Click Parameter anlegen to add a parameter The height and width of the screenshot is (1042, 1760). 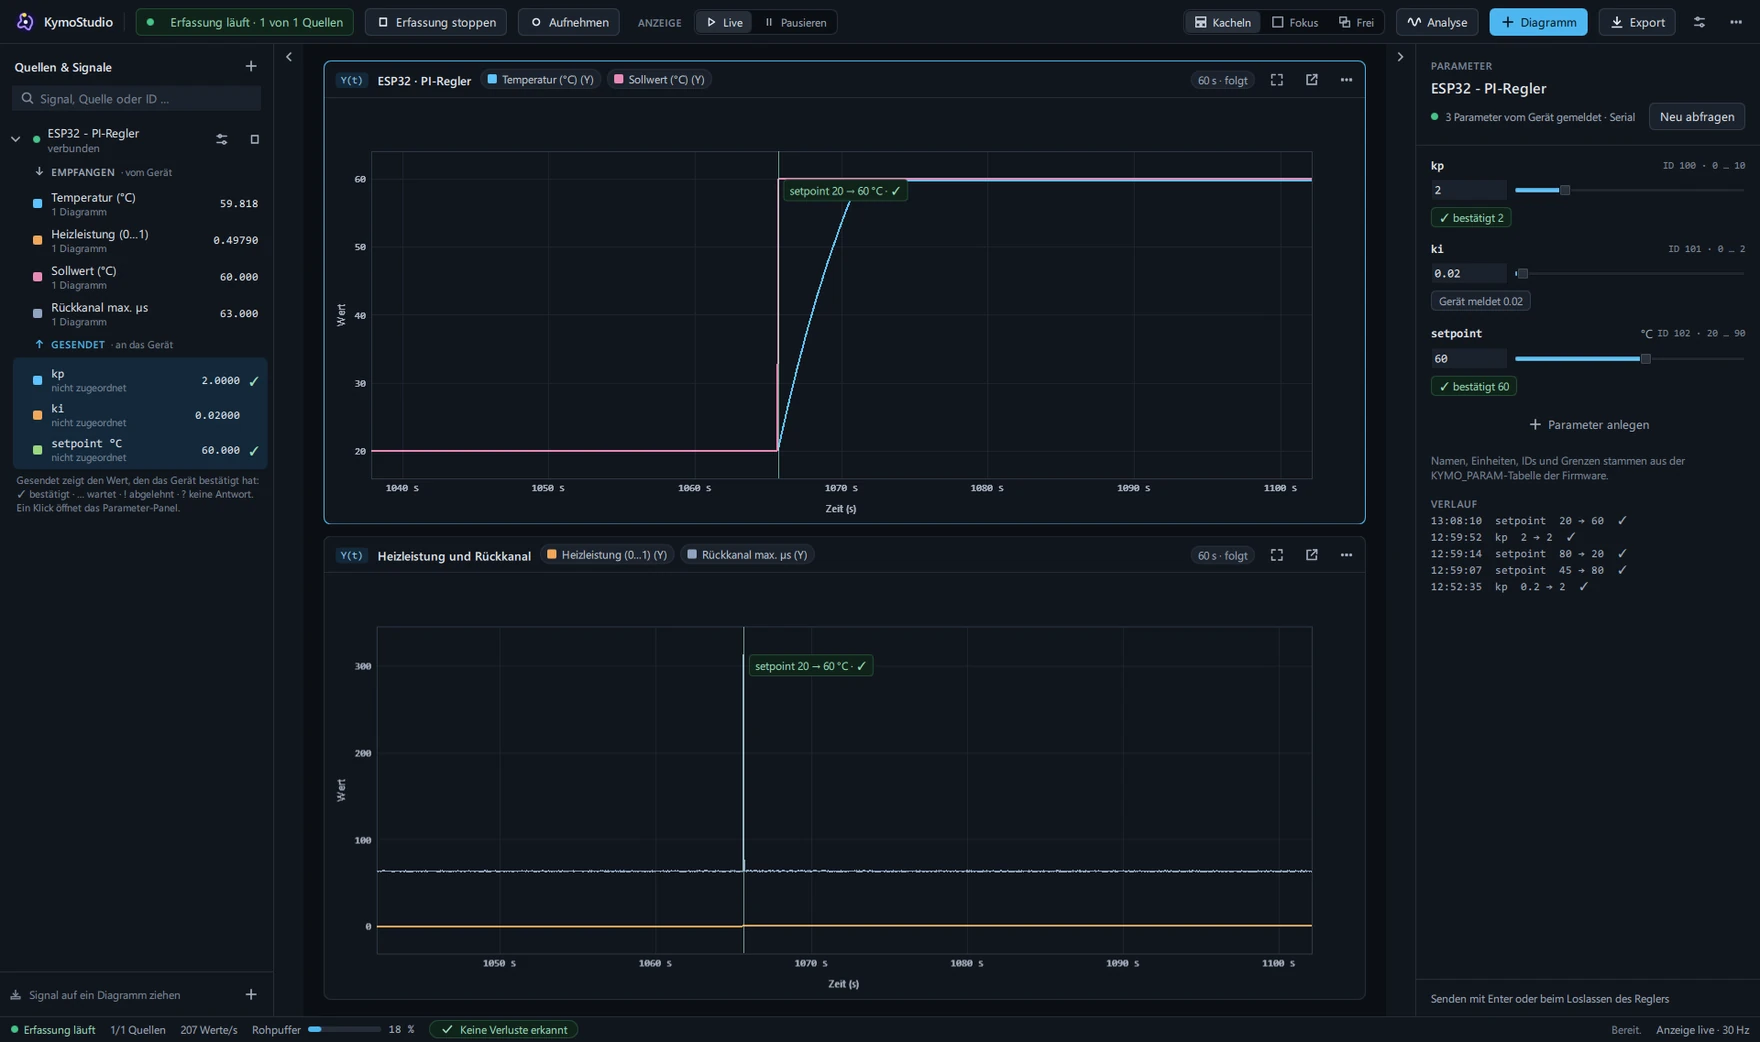(x=1589, y=425)
